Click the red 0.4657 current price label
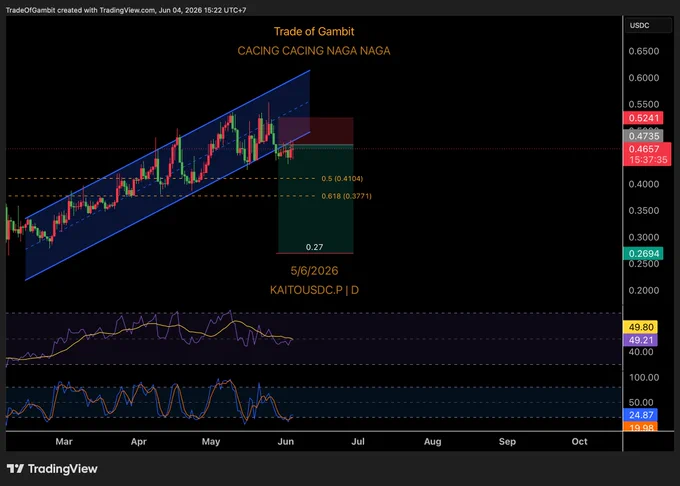Screen dimensions: 680x486 coord(647,154)
